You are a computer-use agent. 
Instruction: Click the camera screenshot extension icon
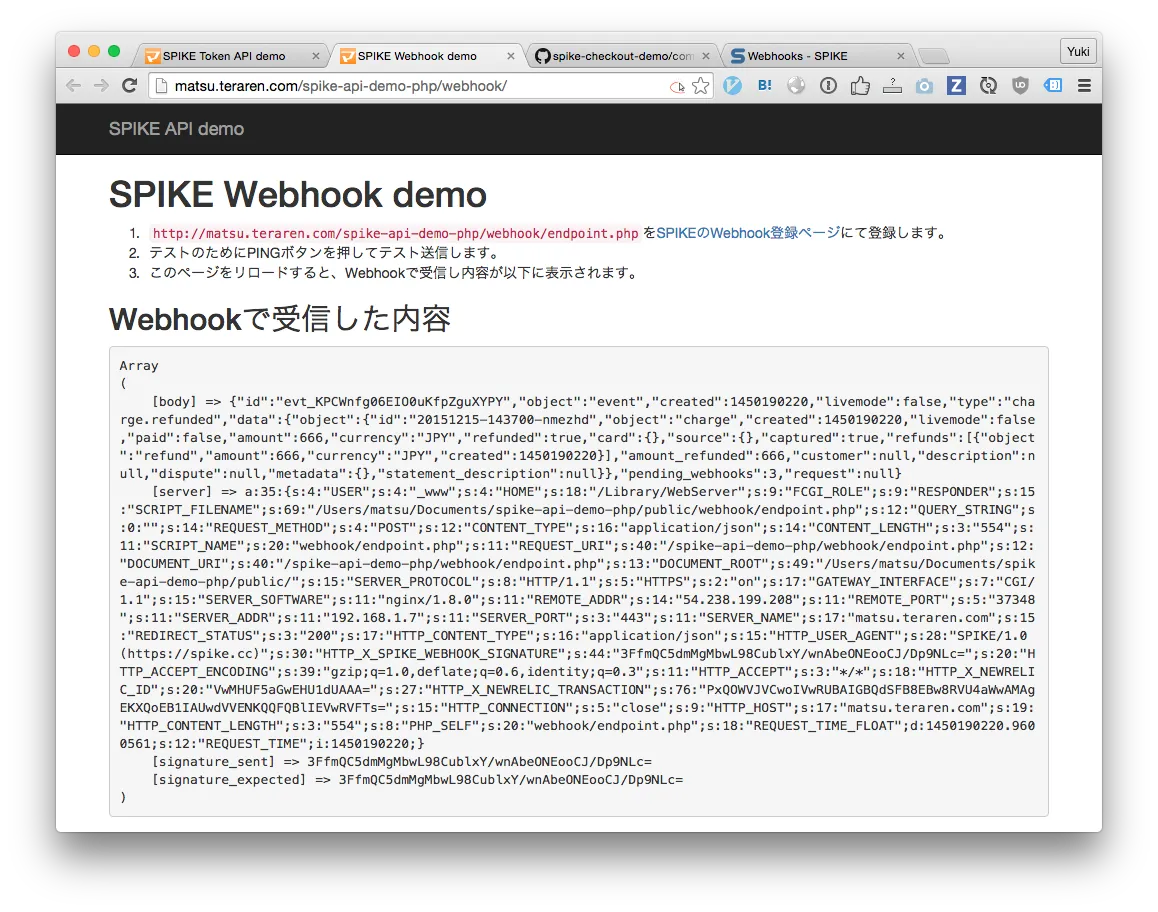coord(924,86)
